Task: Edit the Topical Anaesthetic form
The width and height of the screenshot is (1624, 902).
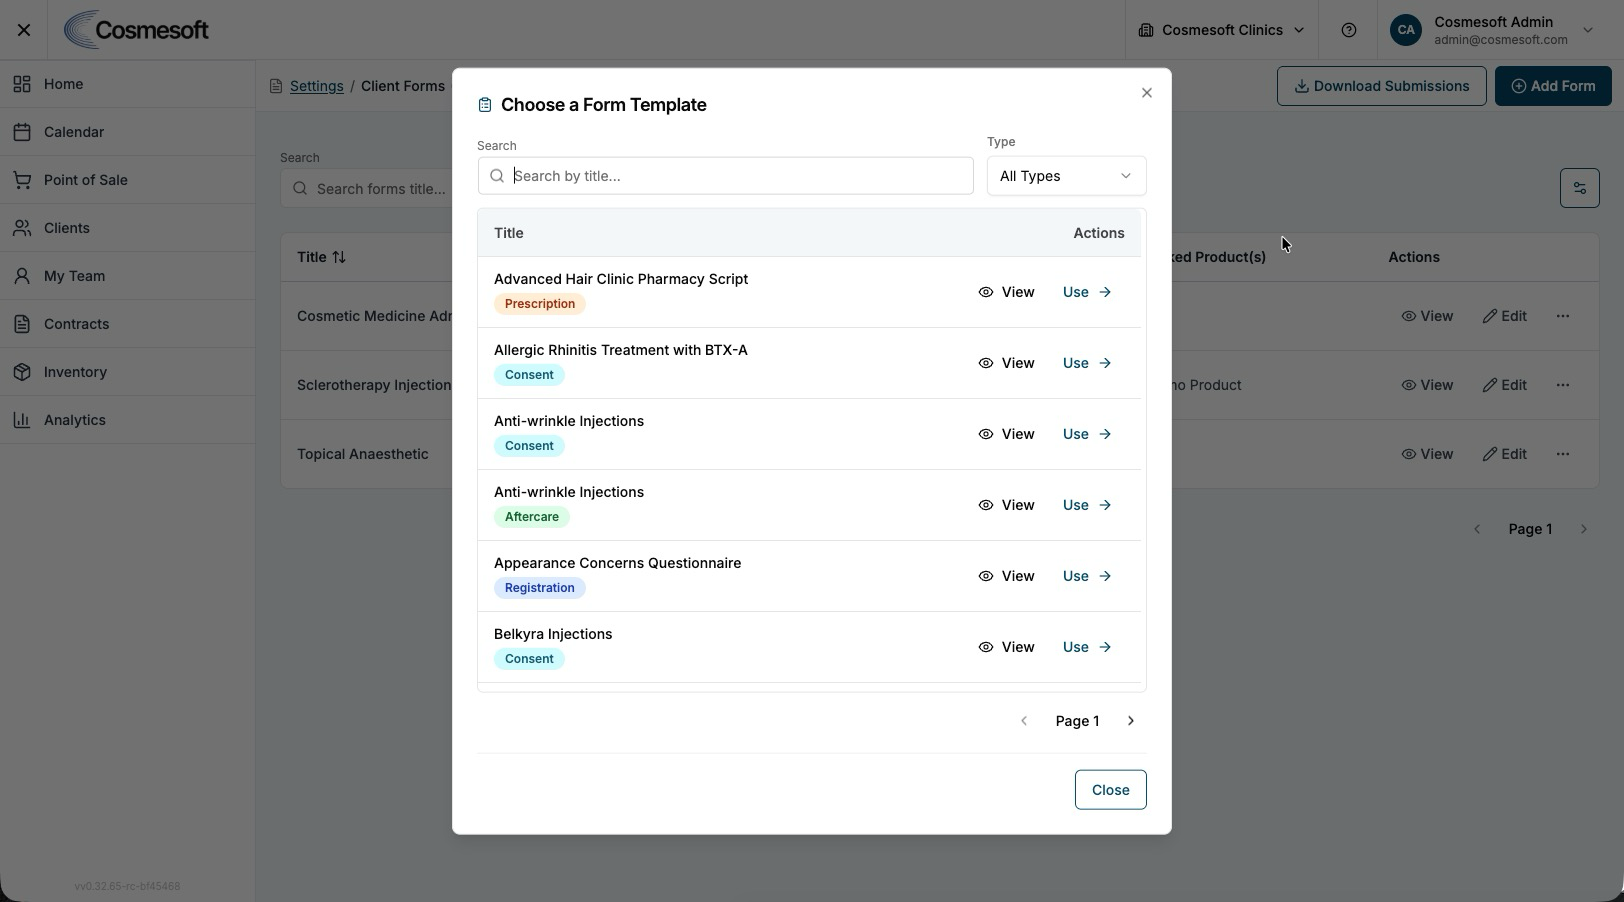Action: [x=1504, y=454]
